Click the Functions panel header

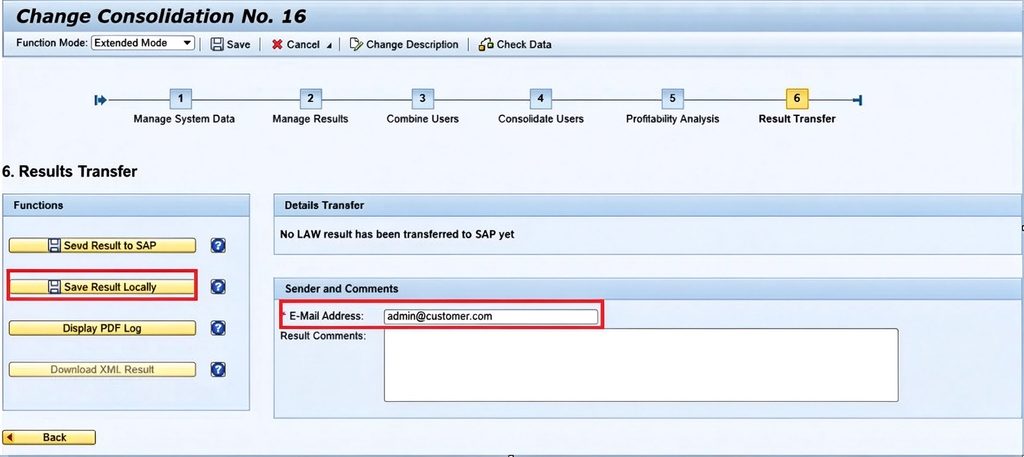pos(125,205)
